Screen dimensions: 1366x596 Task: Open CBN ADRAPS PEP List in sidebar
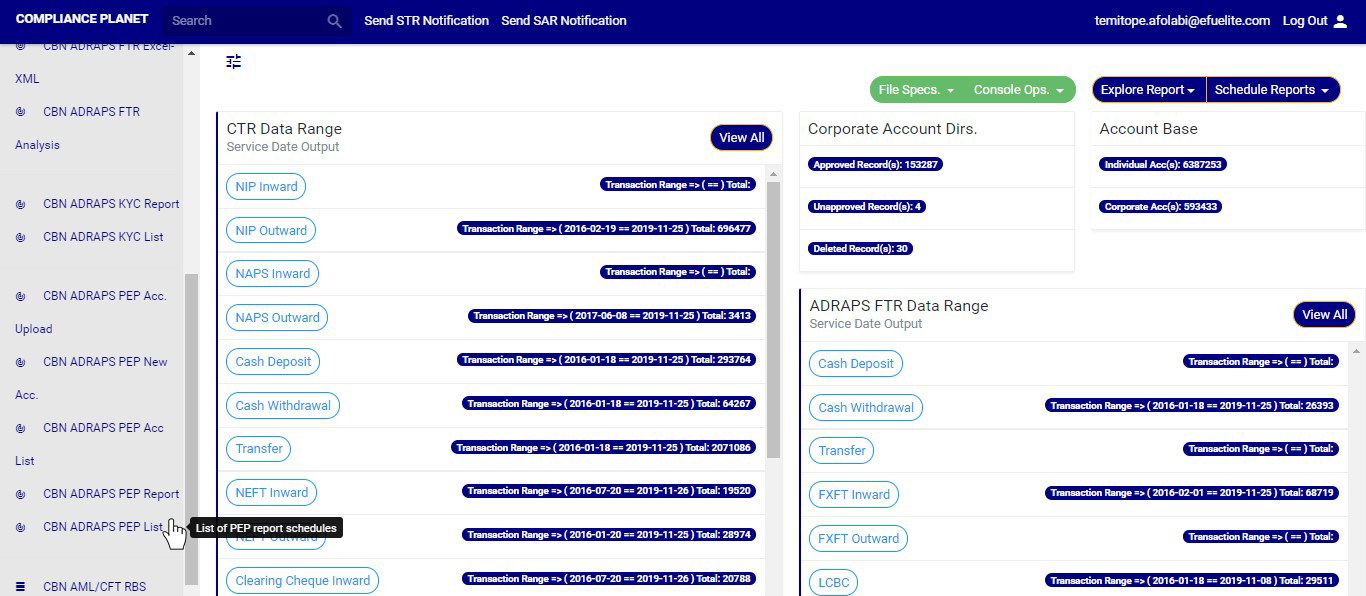(102, 527)
